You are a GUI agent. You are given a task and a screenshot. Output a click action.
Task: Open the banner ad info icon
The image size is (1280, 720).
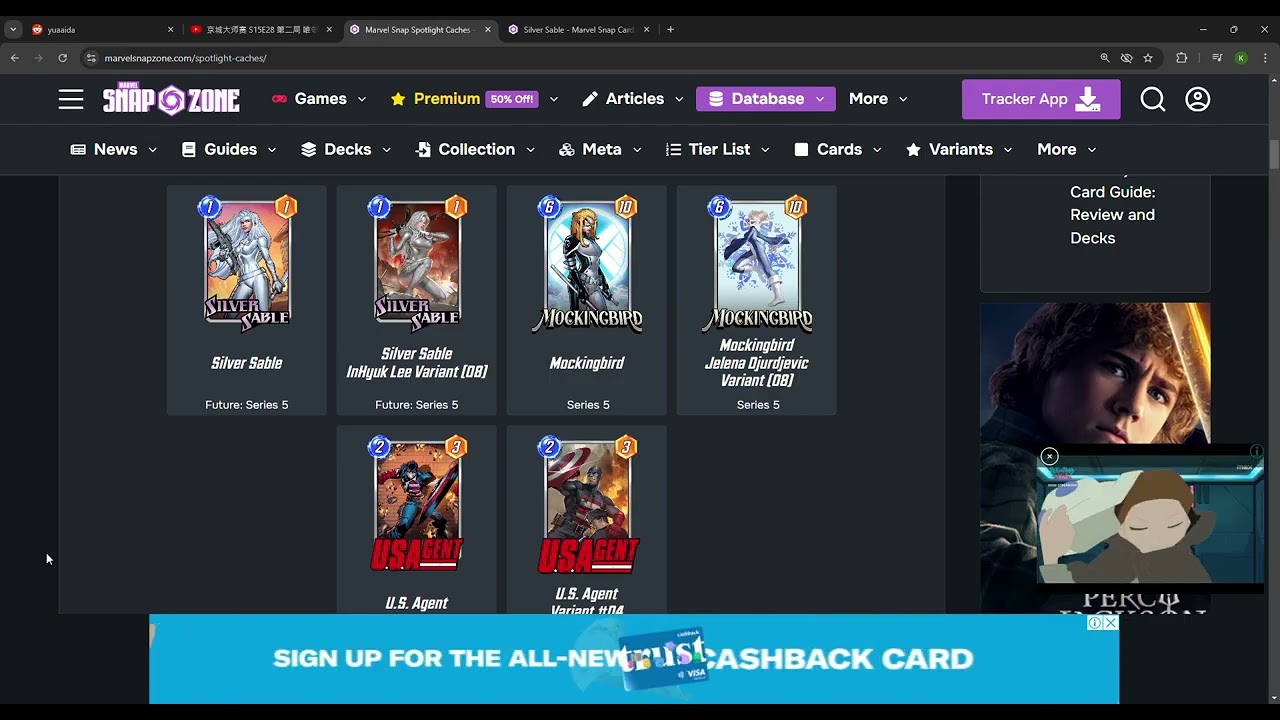(1095, 623)
